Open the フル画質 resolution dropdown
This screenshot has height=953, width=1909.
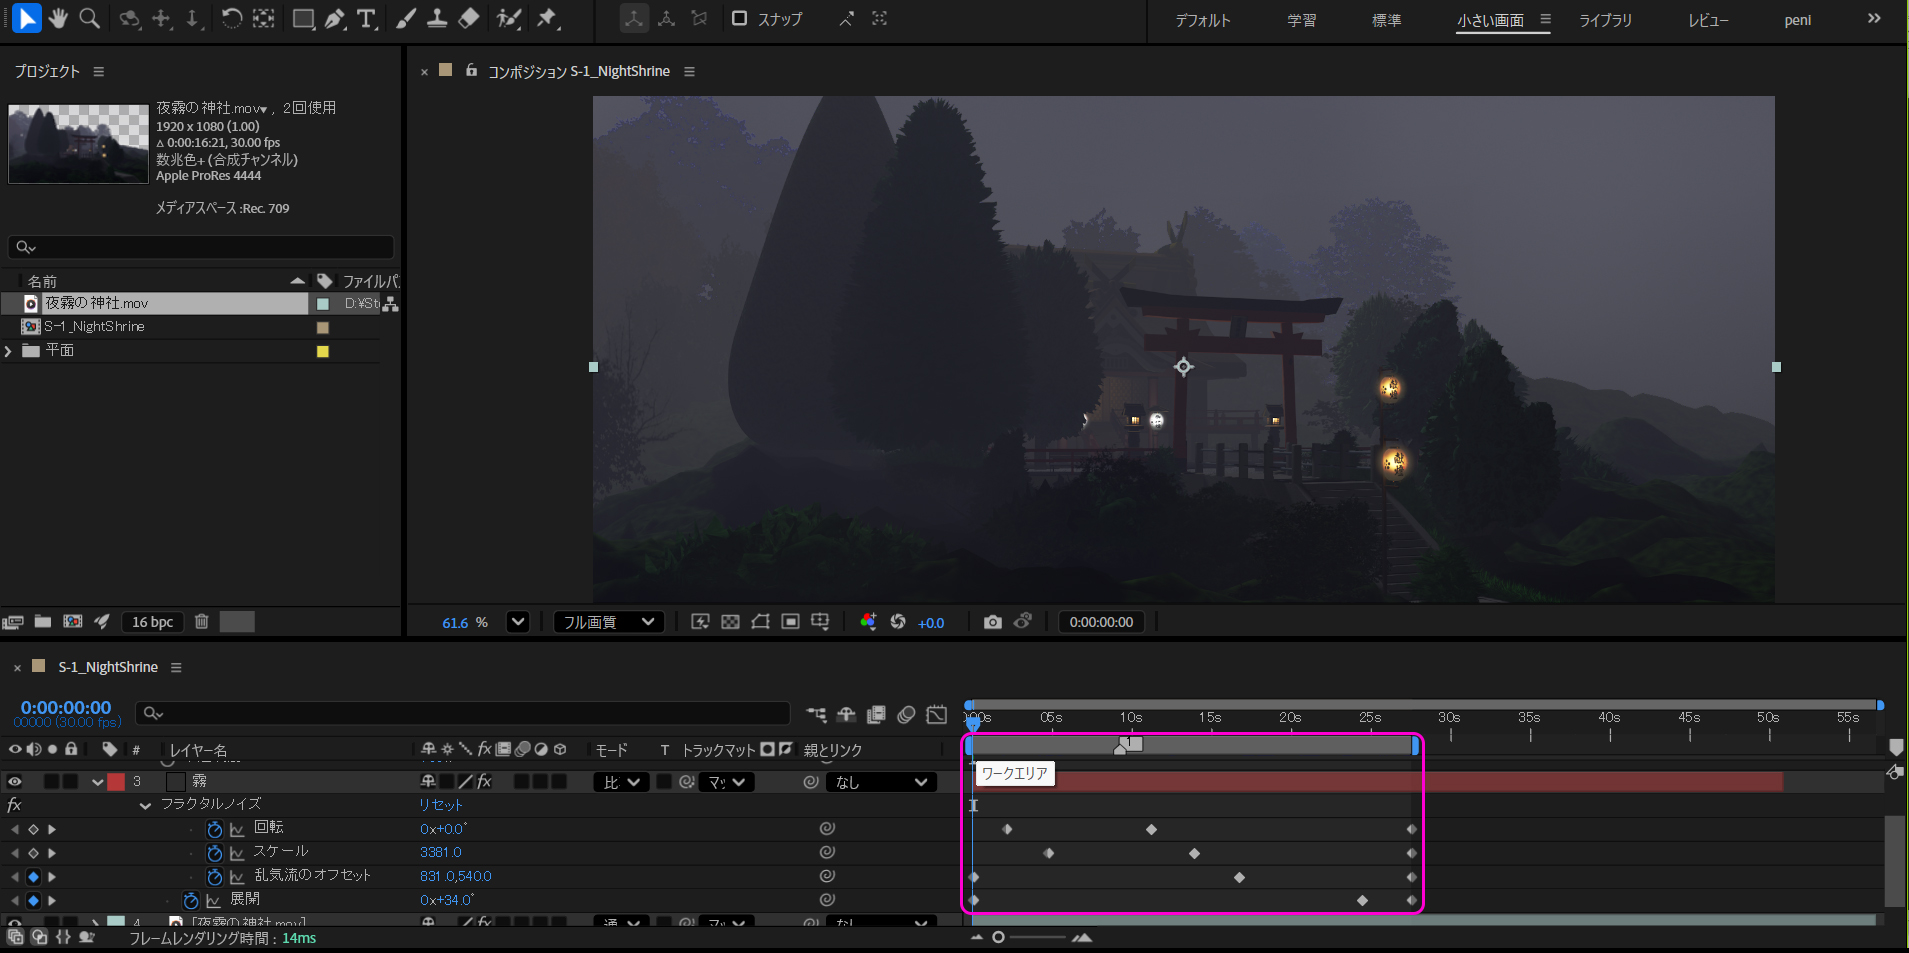[609, 622]
